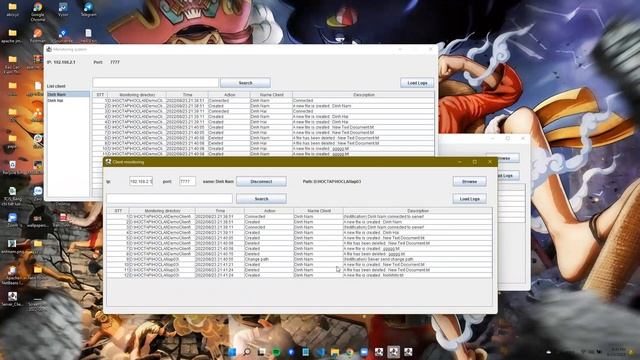Click Name Client header in Client monitoring table
The height and width of the screenshot is (360, 640).
tap(318, 211)
